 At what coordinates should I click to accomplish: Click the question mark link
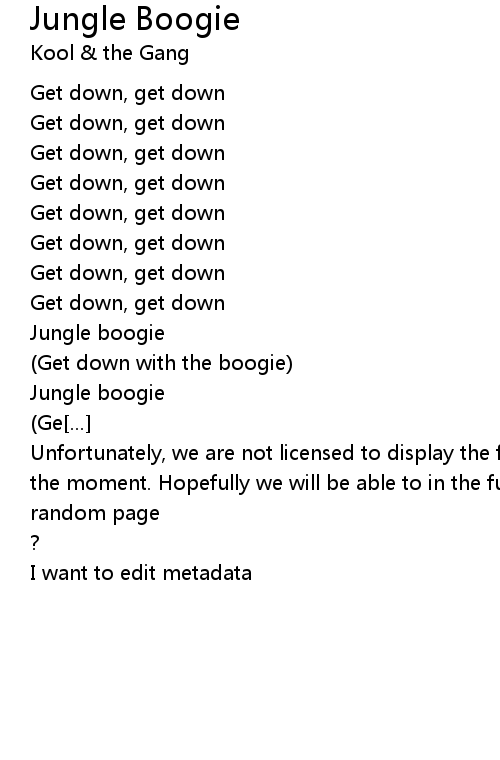tap(34, 543)
